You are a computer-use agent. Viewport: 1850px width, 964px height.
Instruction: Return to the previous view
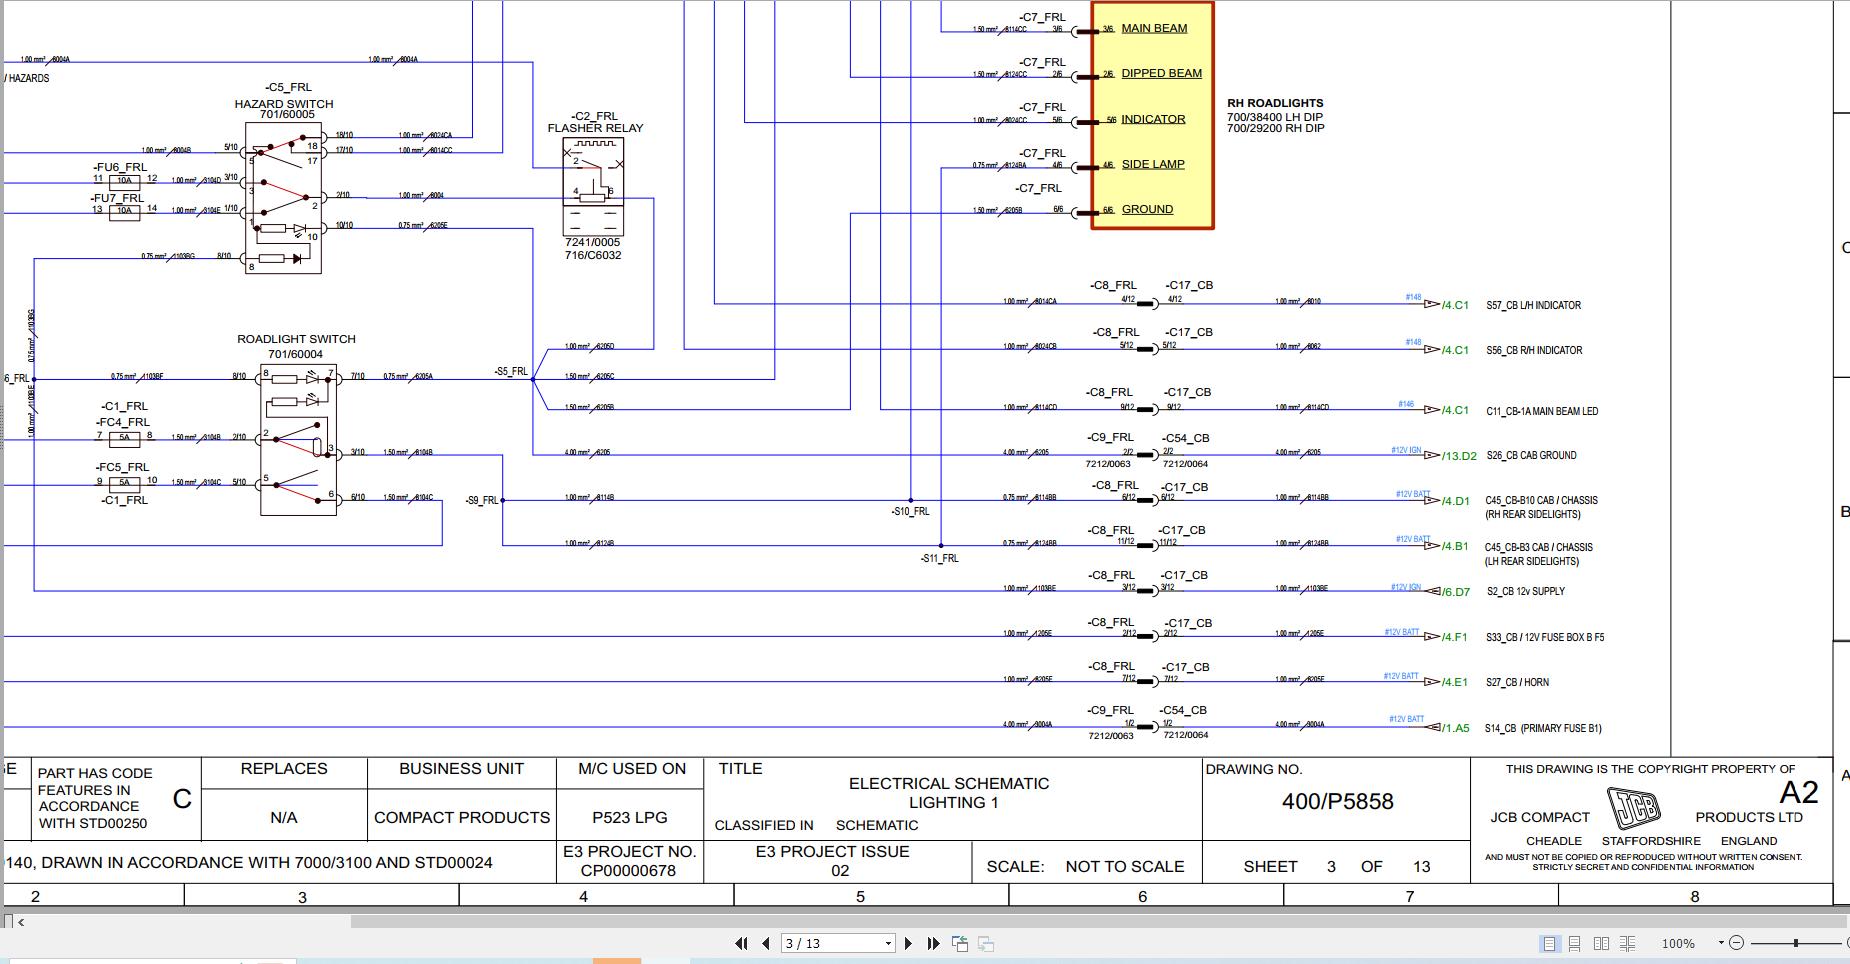pyautogui.click(x=960, y=942)
